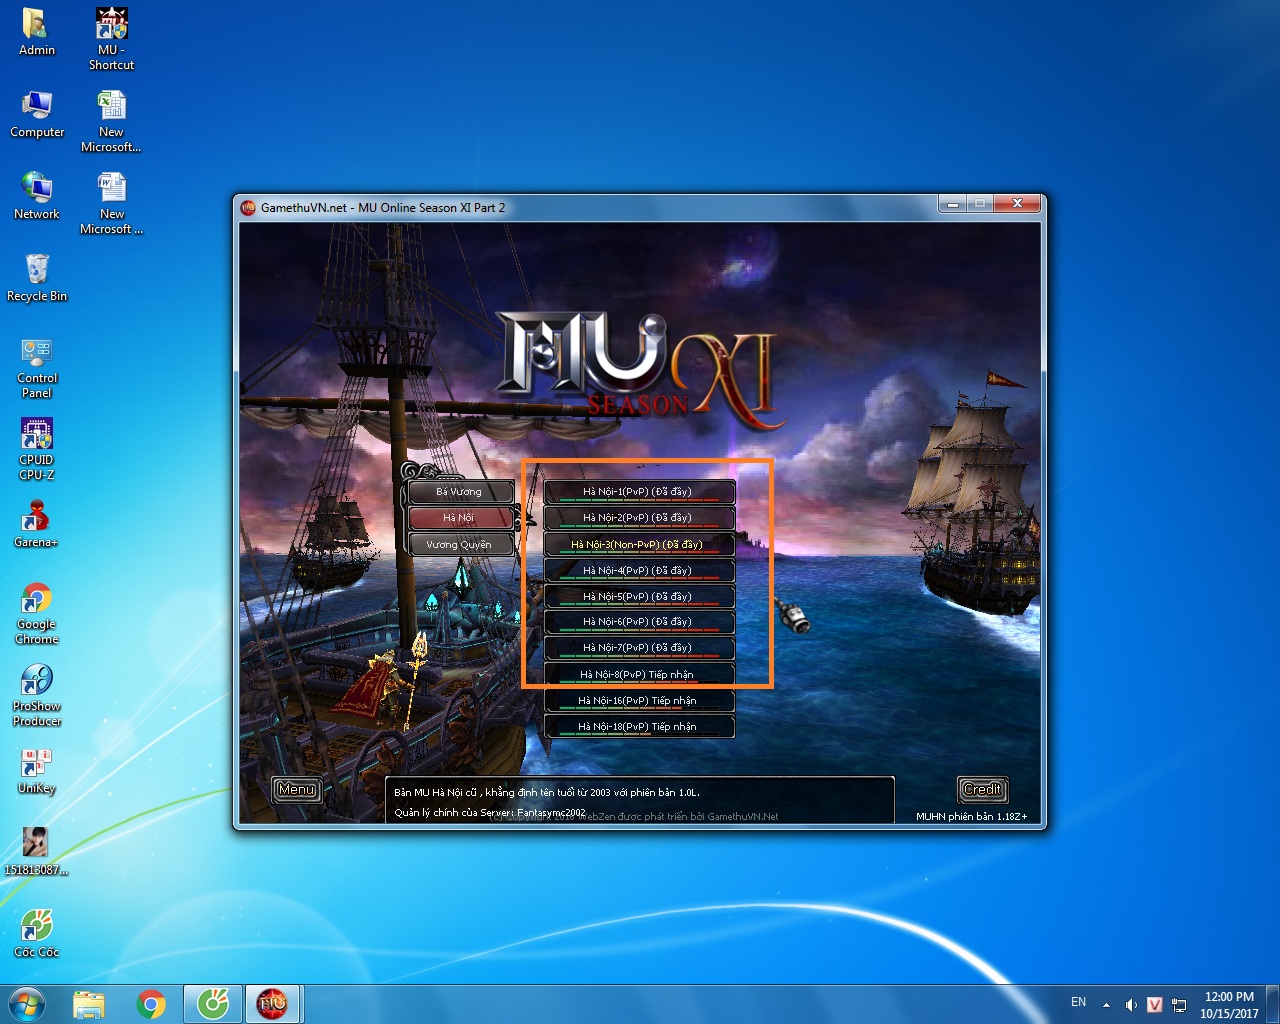The height and width of the screenshot is (1024, 1280).
Task: Open the game Menu button
Action: pos(297,790)
